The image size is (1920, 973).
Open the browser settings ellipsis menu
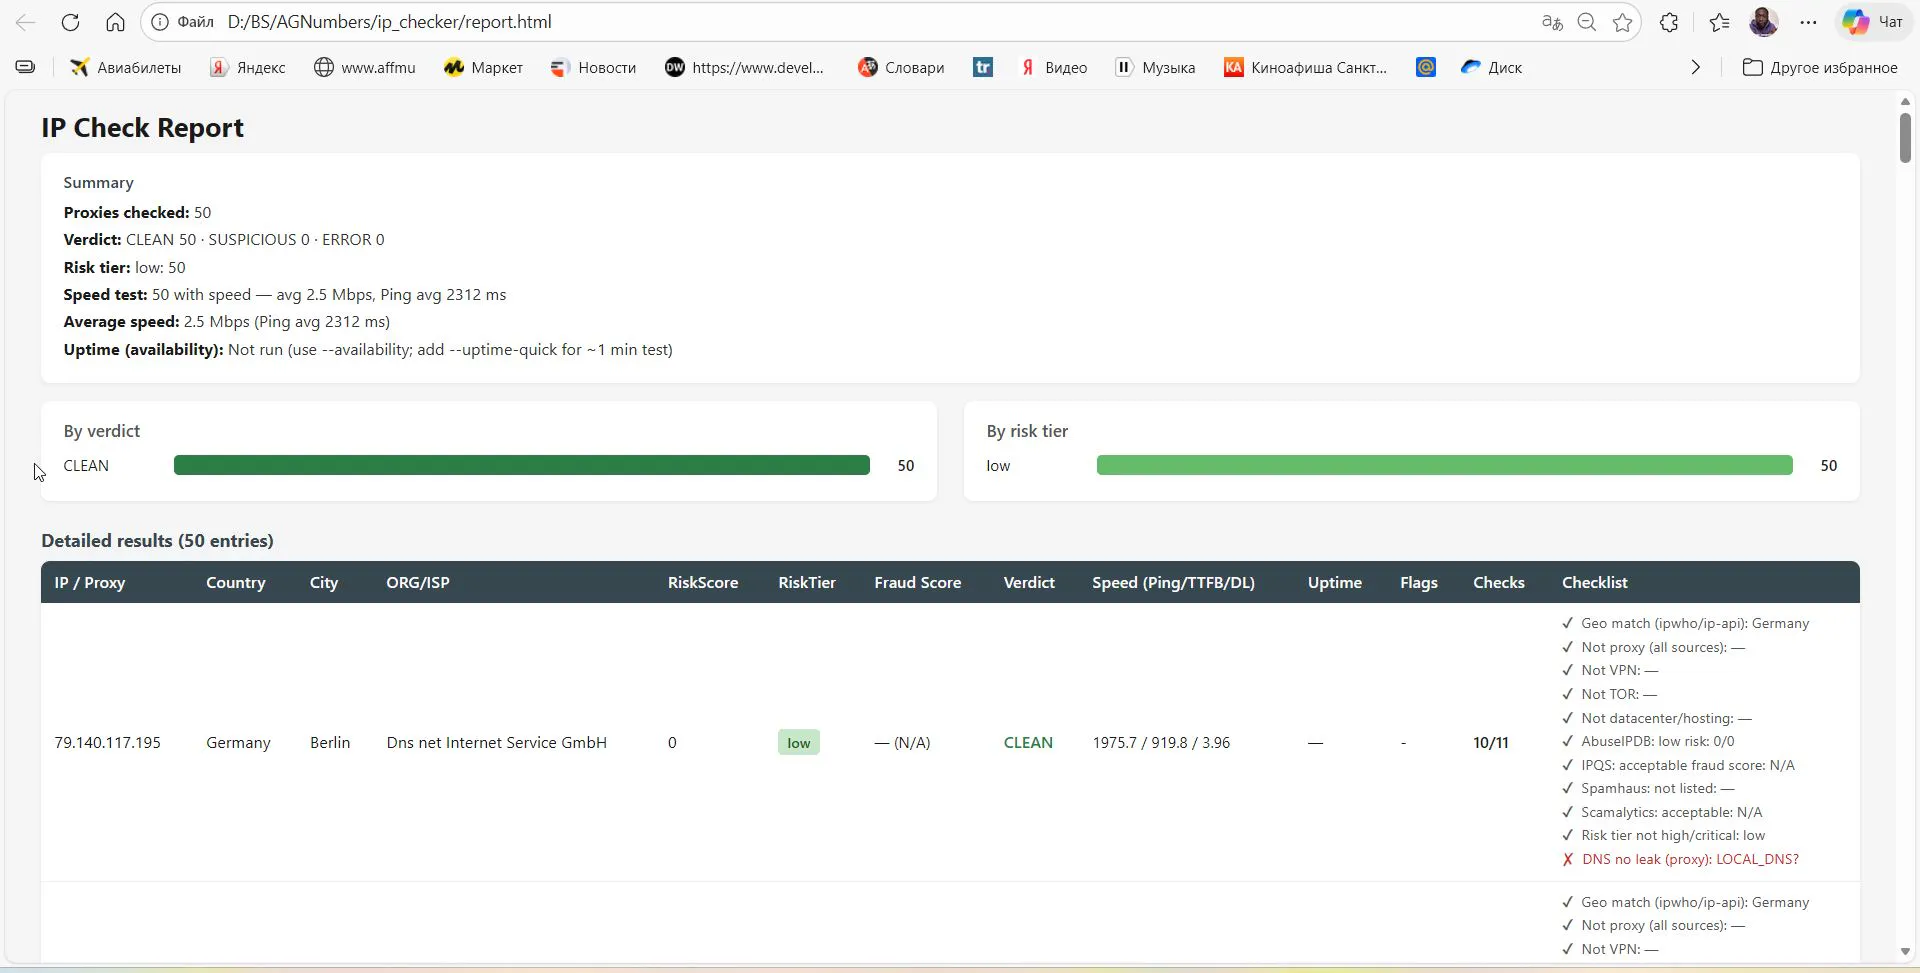point(1808,22)
